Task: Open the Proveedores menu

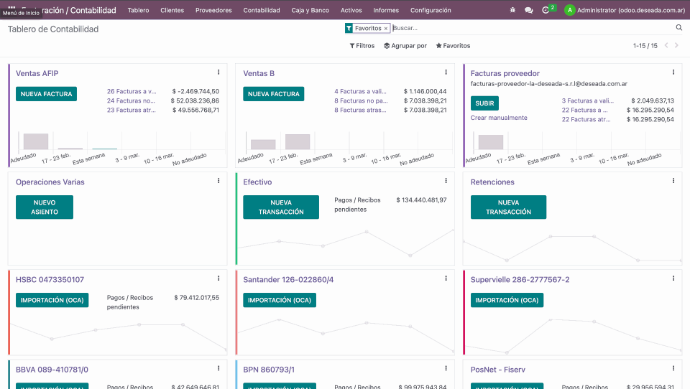Action: 213,10
